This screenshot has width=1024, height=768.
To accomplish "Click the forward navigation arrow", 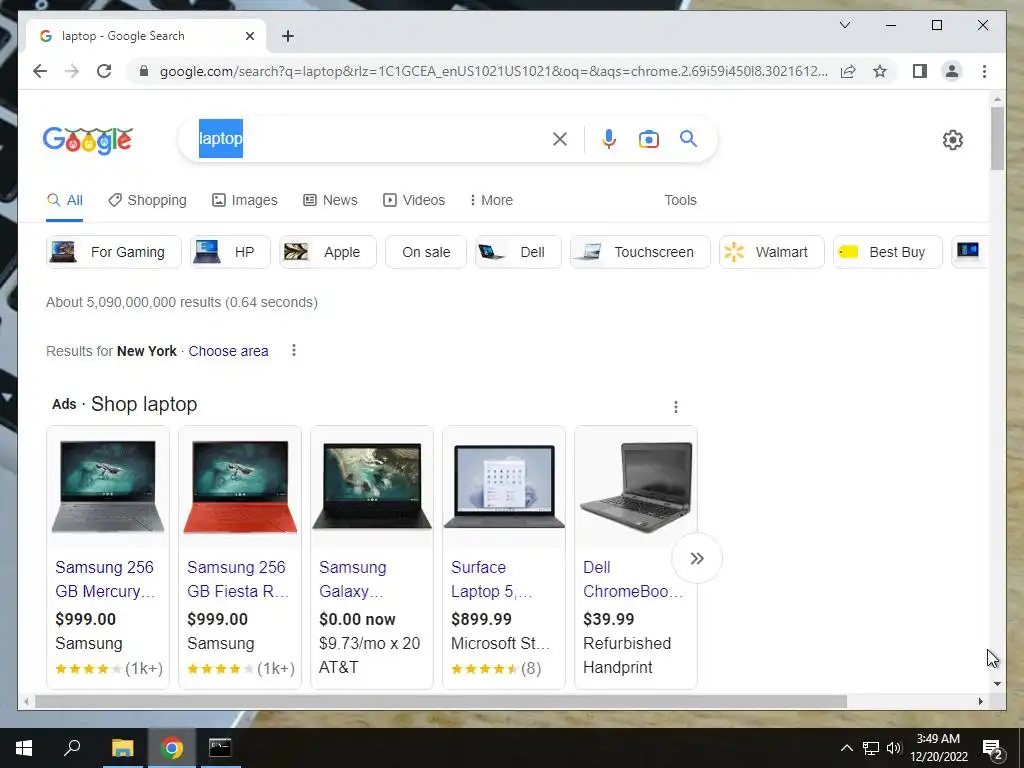I will [x=72, y=71].
